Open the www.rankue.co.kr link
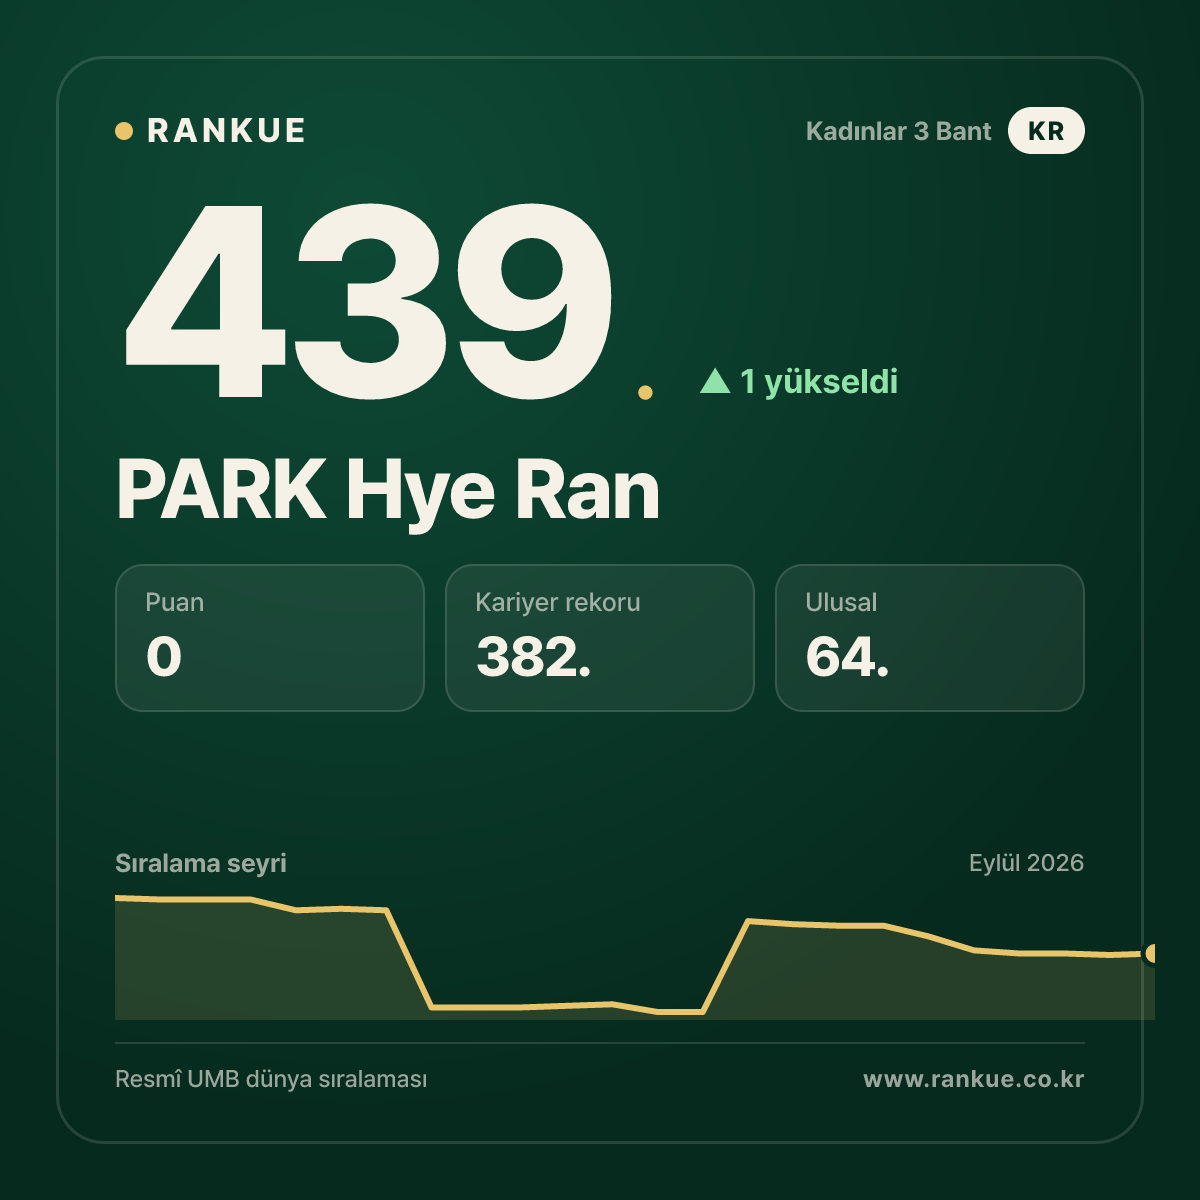 point(974,1080)
